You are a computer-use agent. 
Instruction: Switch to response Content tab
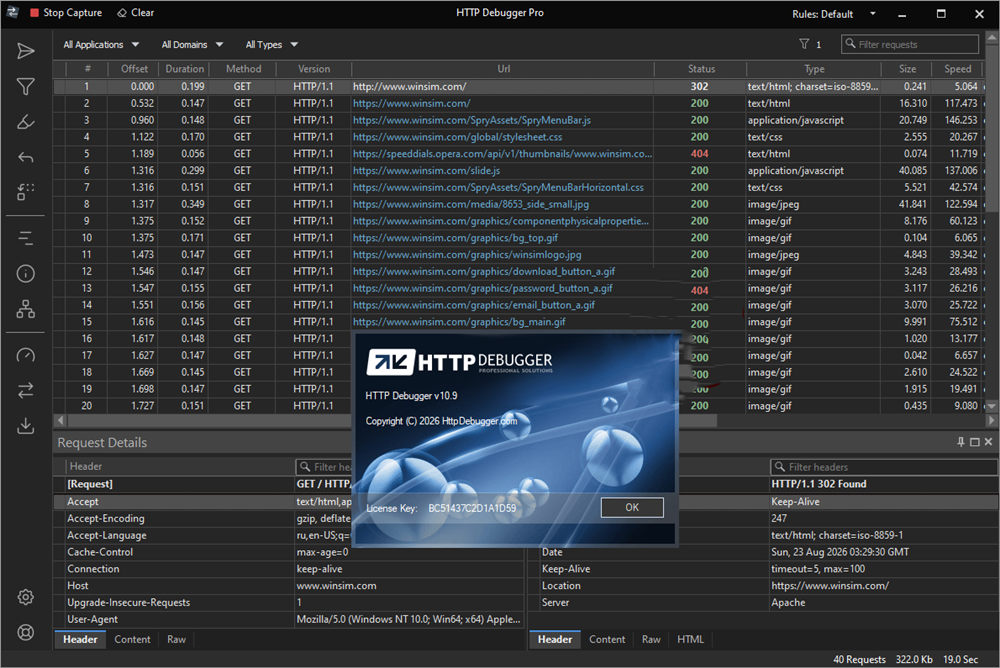(x=607, y=639)
